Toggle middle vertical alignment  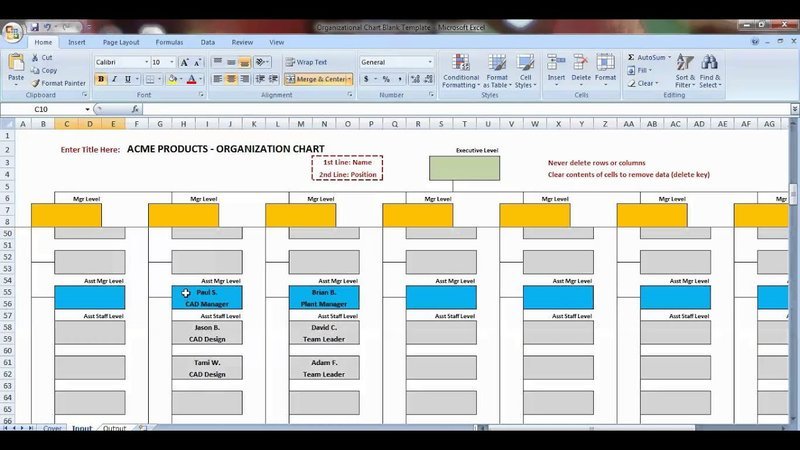(x=231, y=62)
